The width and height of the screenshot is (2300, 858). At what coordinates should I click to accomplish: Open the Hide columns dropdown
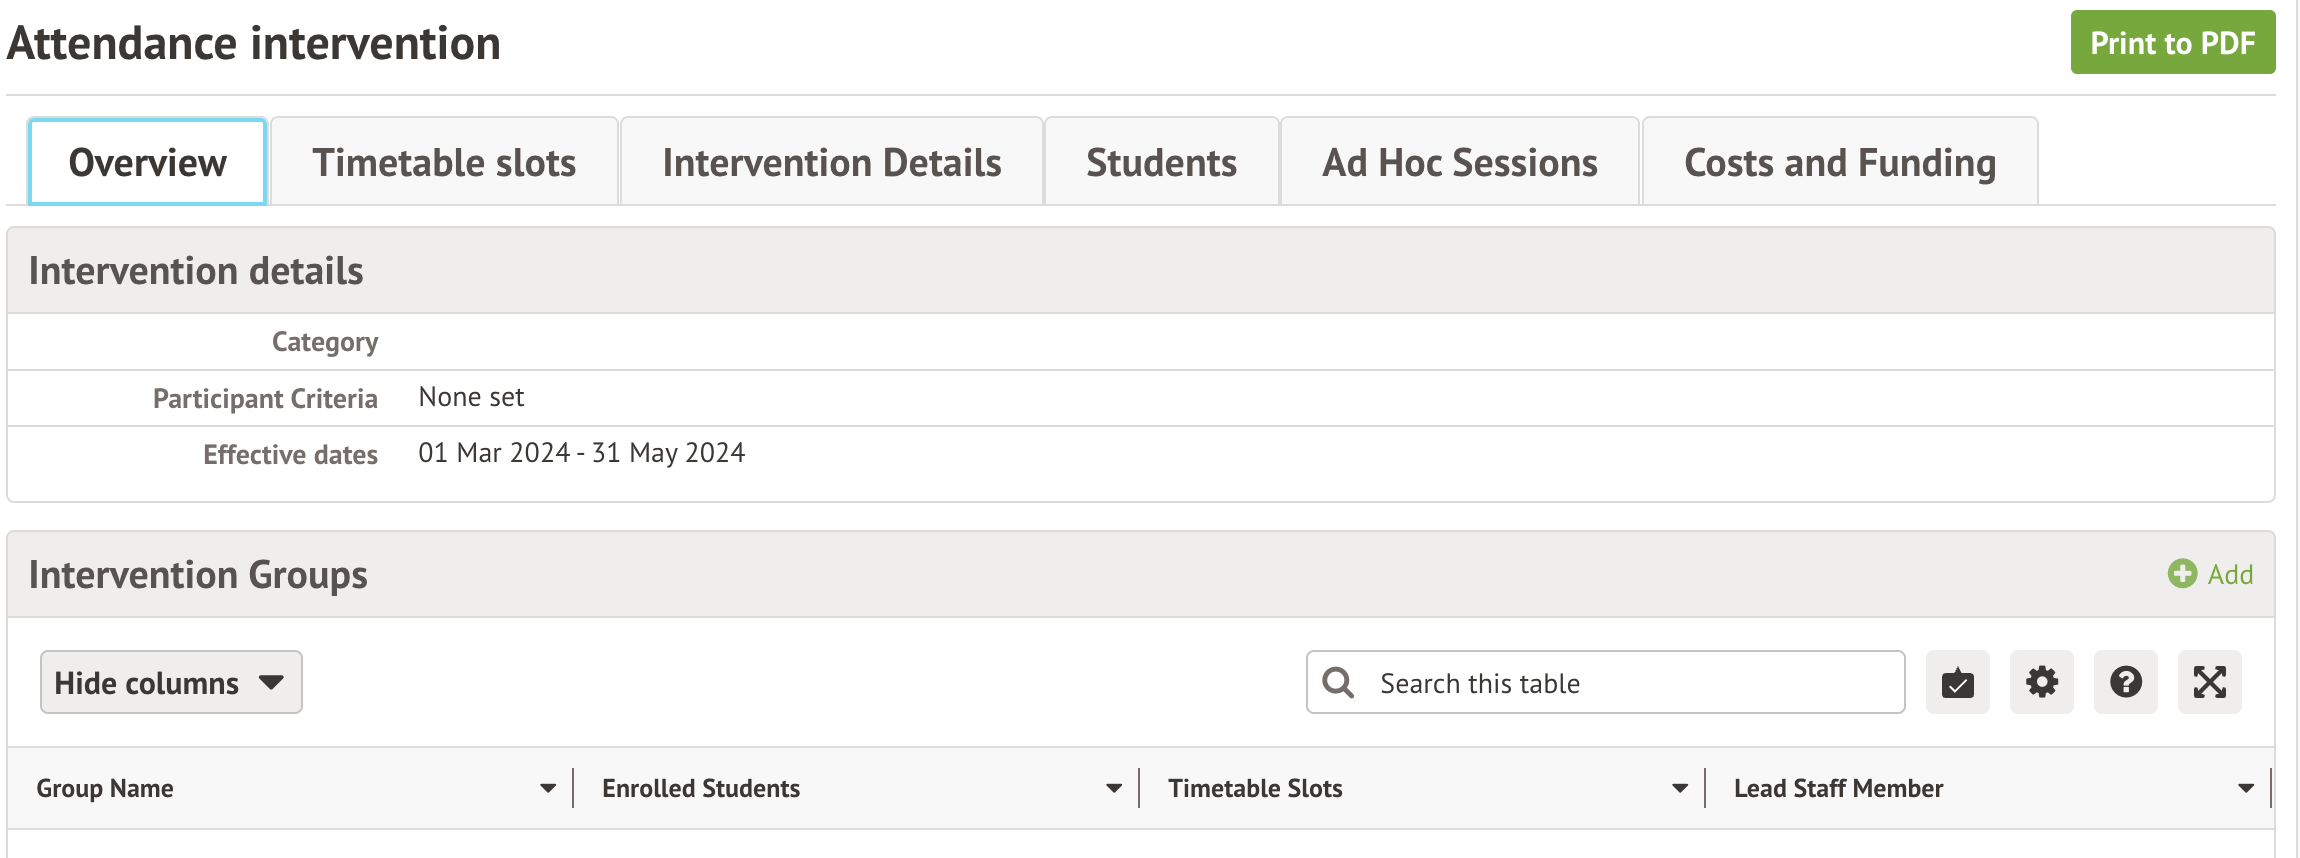[171, 683]
